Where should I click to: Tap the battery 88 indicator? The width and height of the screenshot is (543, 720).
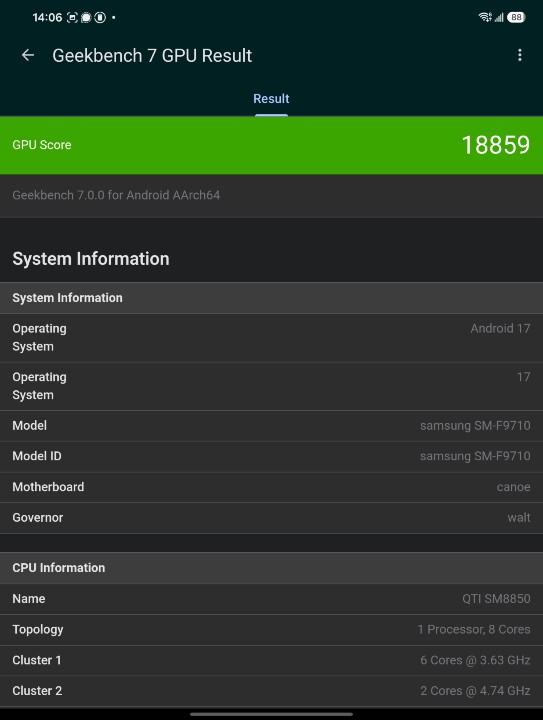516,17
